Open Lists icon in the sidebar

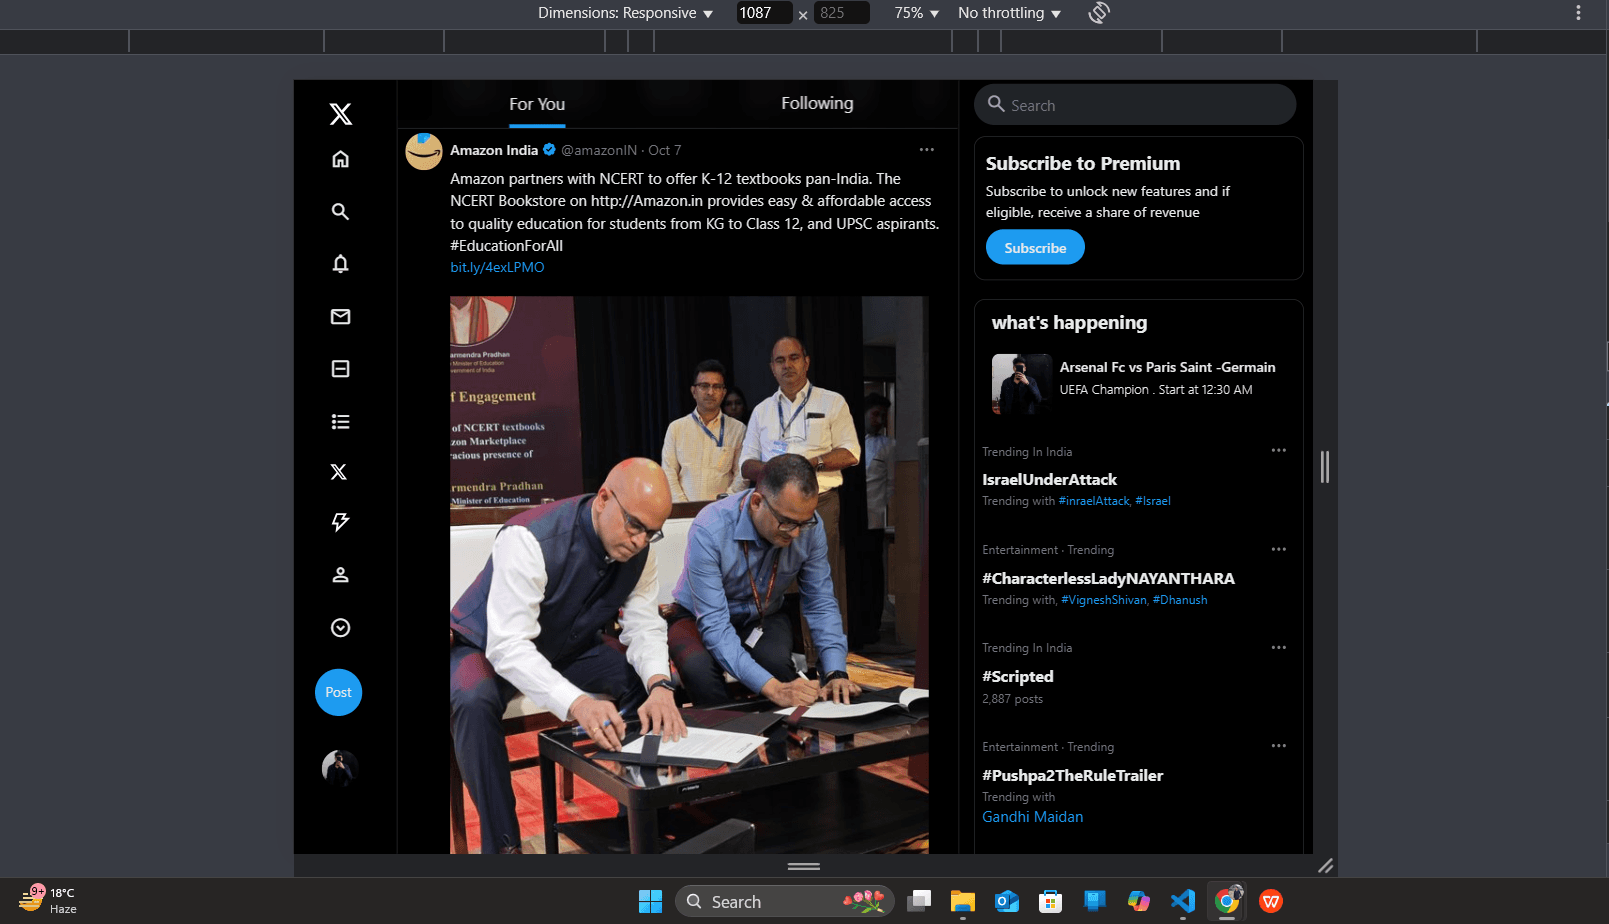(x=341, y=422)
